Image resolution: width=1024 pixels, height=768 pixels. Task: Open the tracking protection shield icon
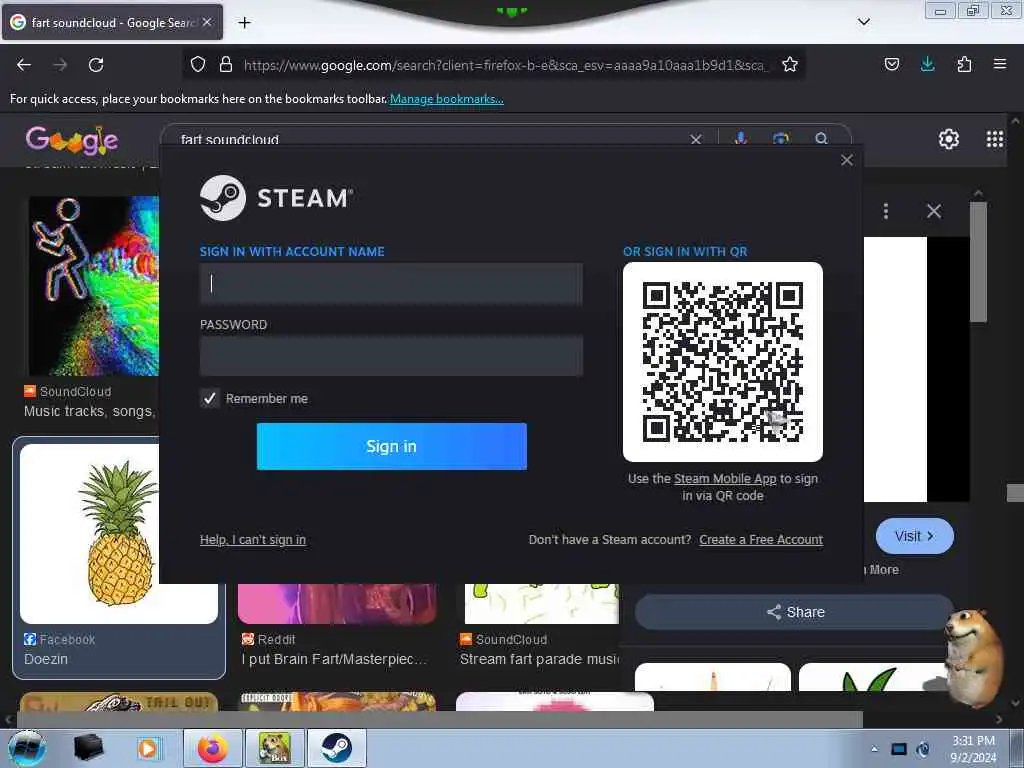pos(198,64)
